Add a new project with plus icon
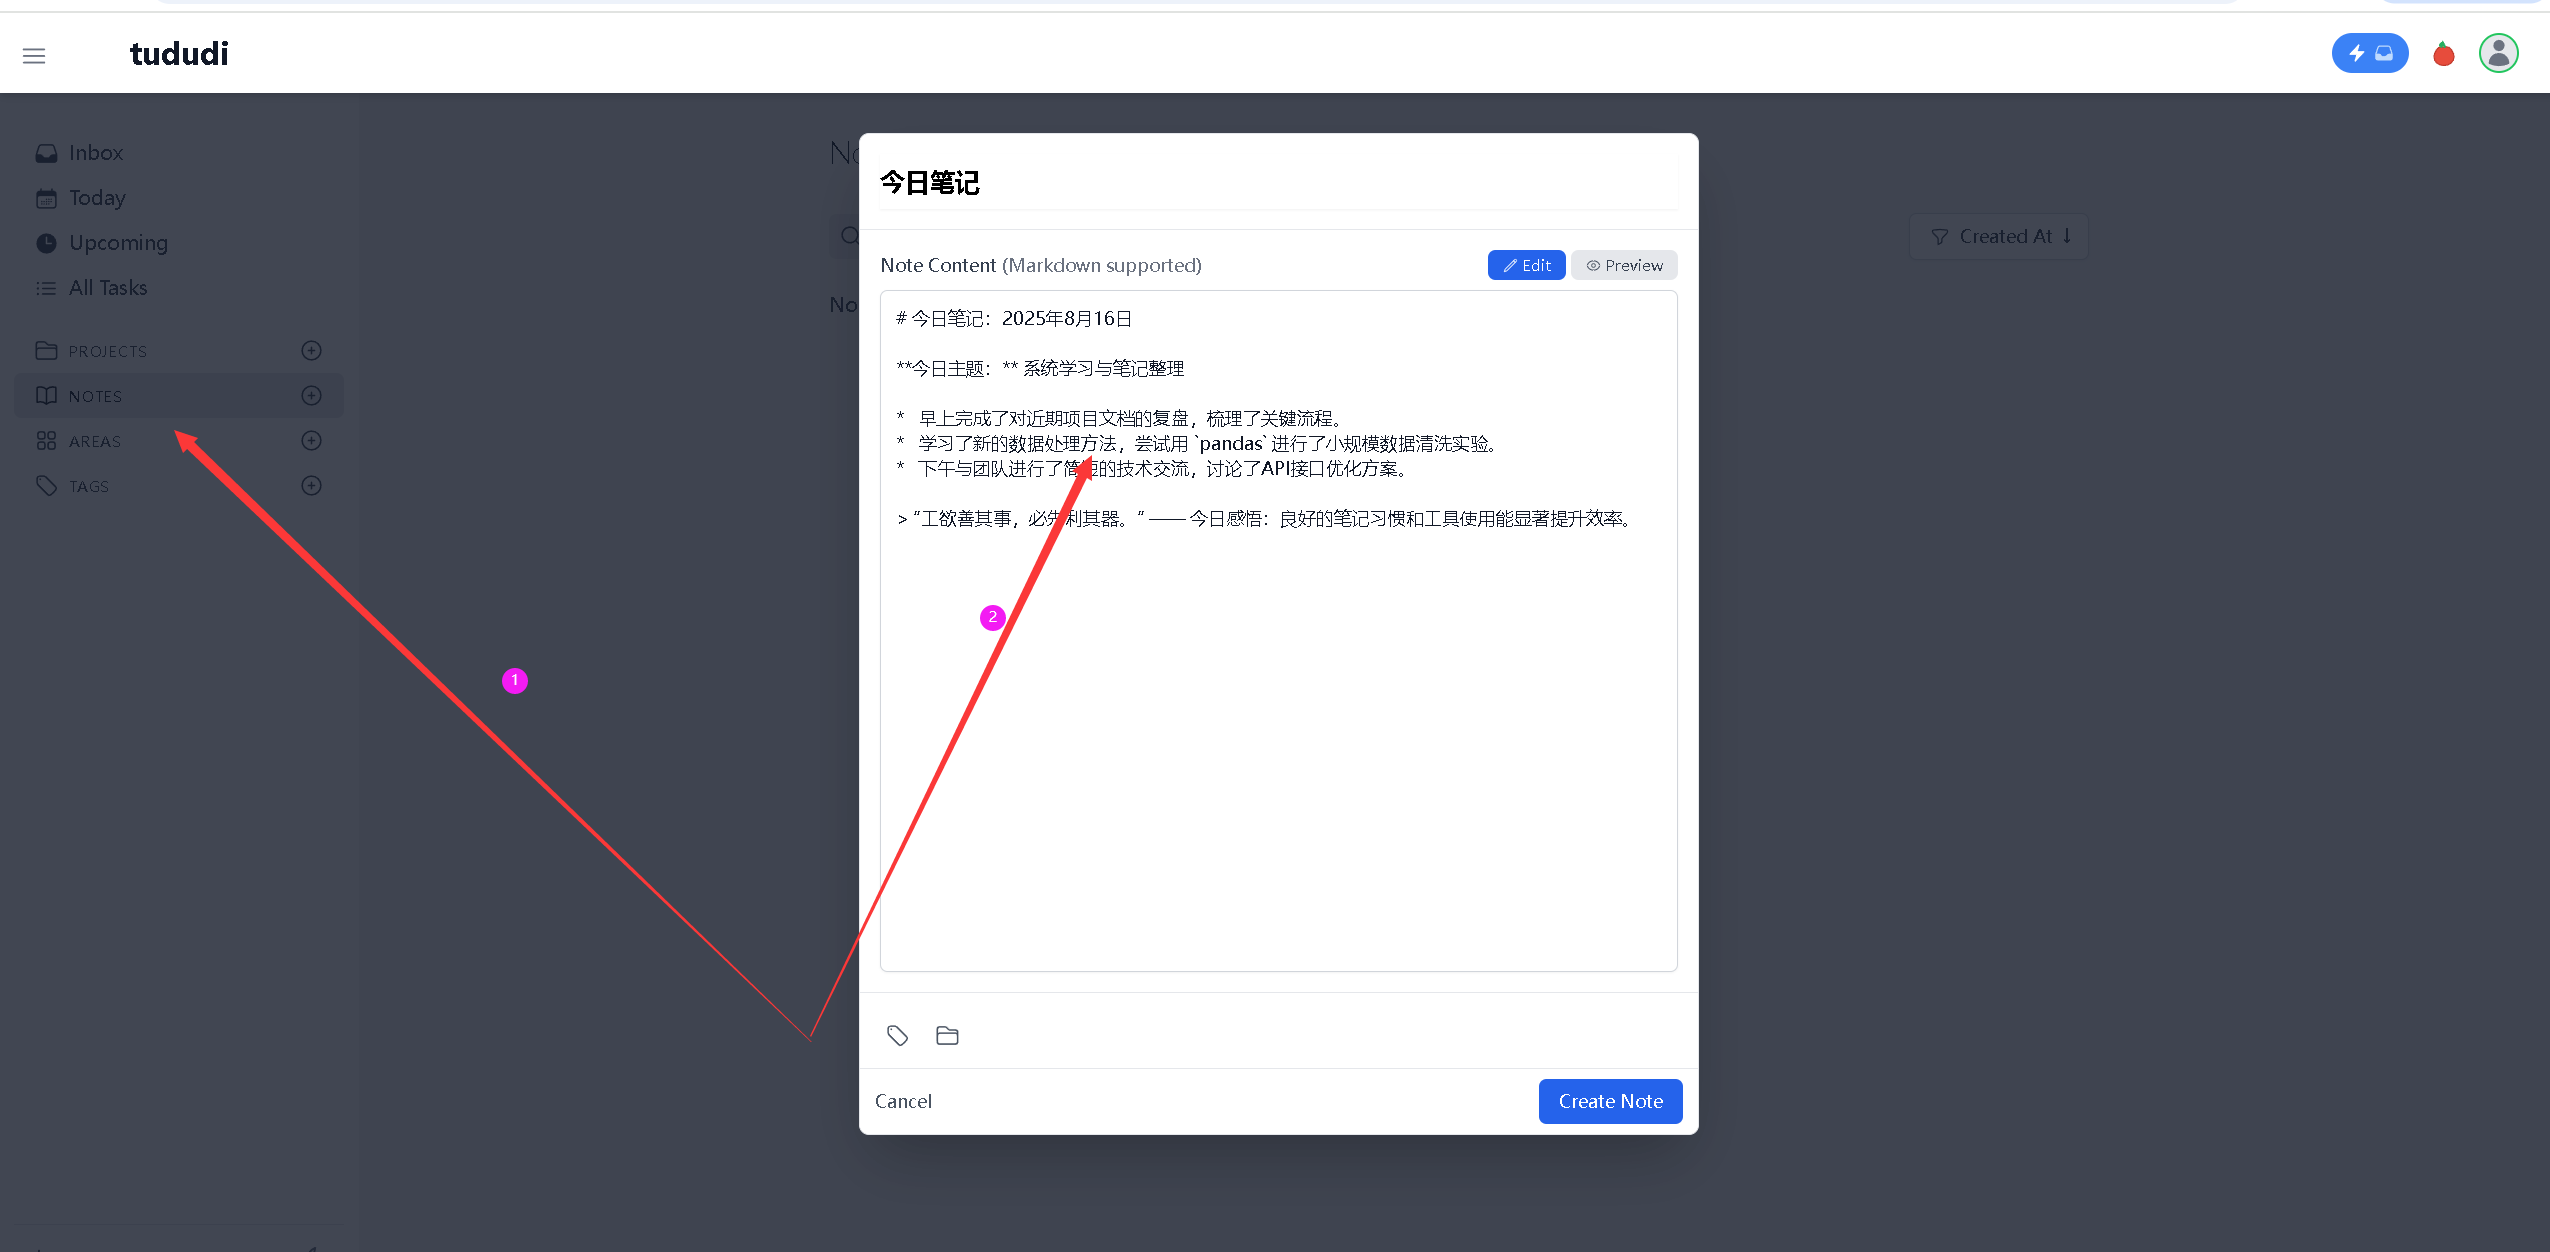Viewport: 2550px width, 1252px height. [311, 350]
